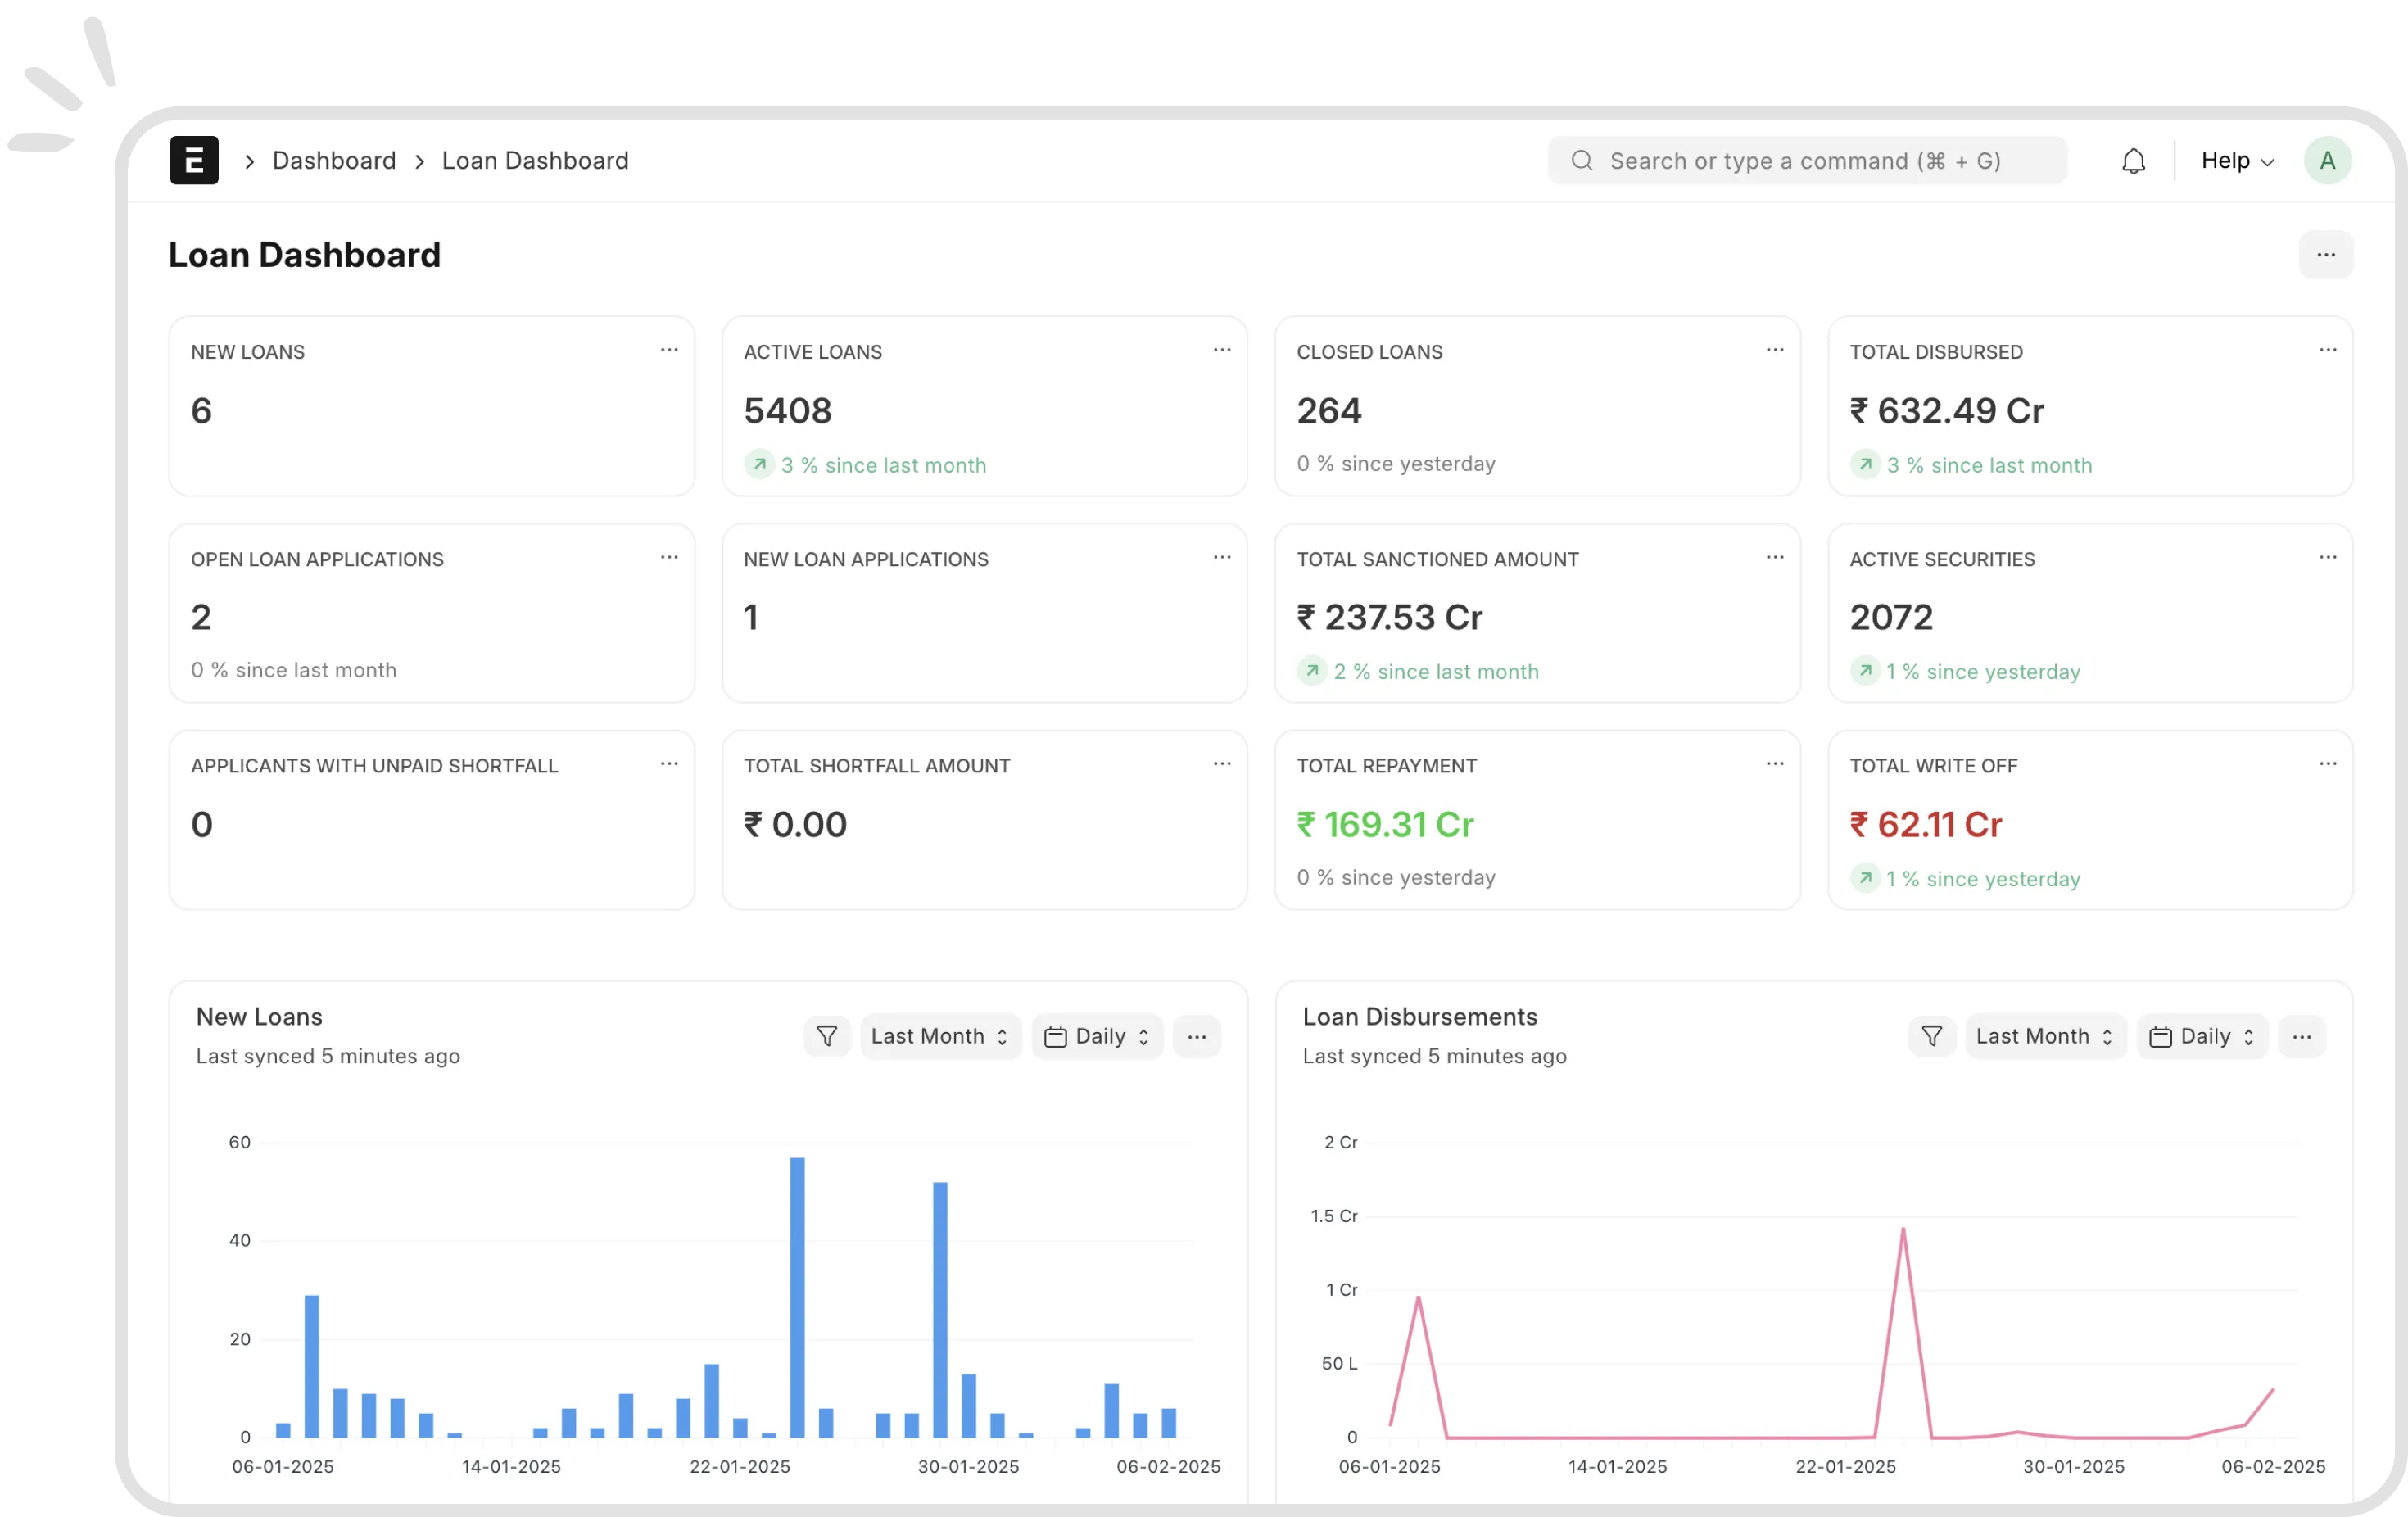Click the E app logo icon
This screenshot has width=2408, height=1517.
click(x=194, y=160)
